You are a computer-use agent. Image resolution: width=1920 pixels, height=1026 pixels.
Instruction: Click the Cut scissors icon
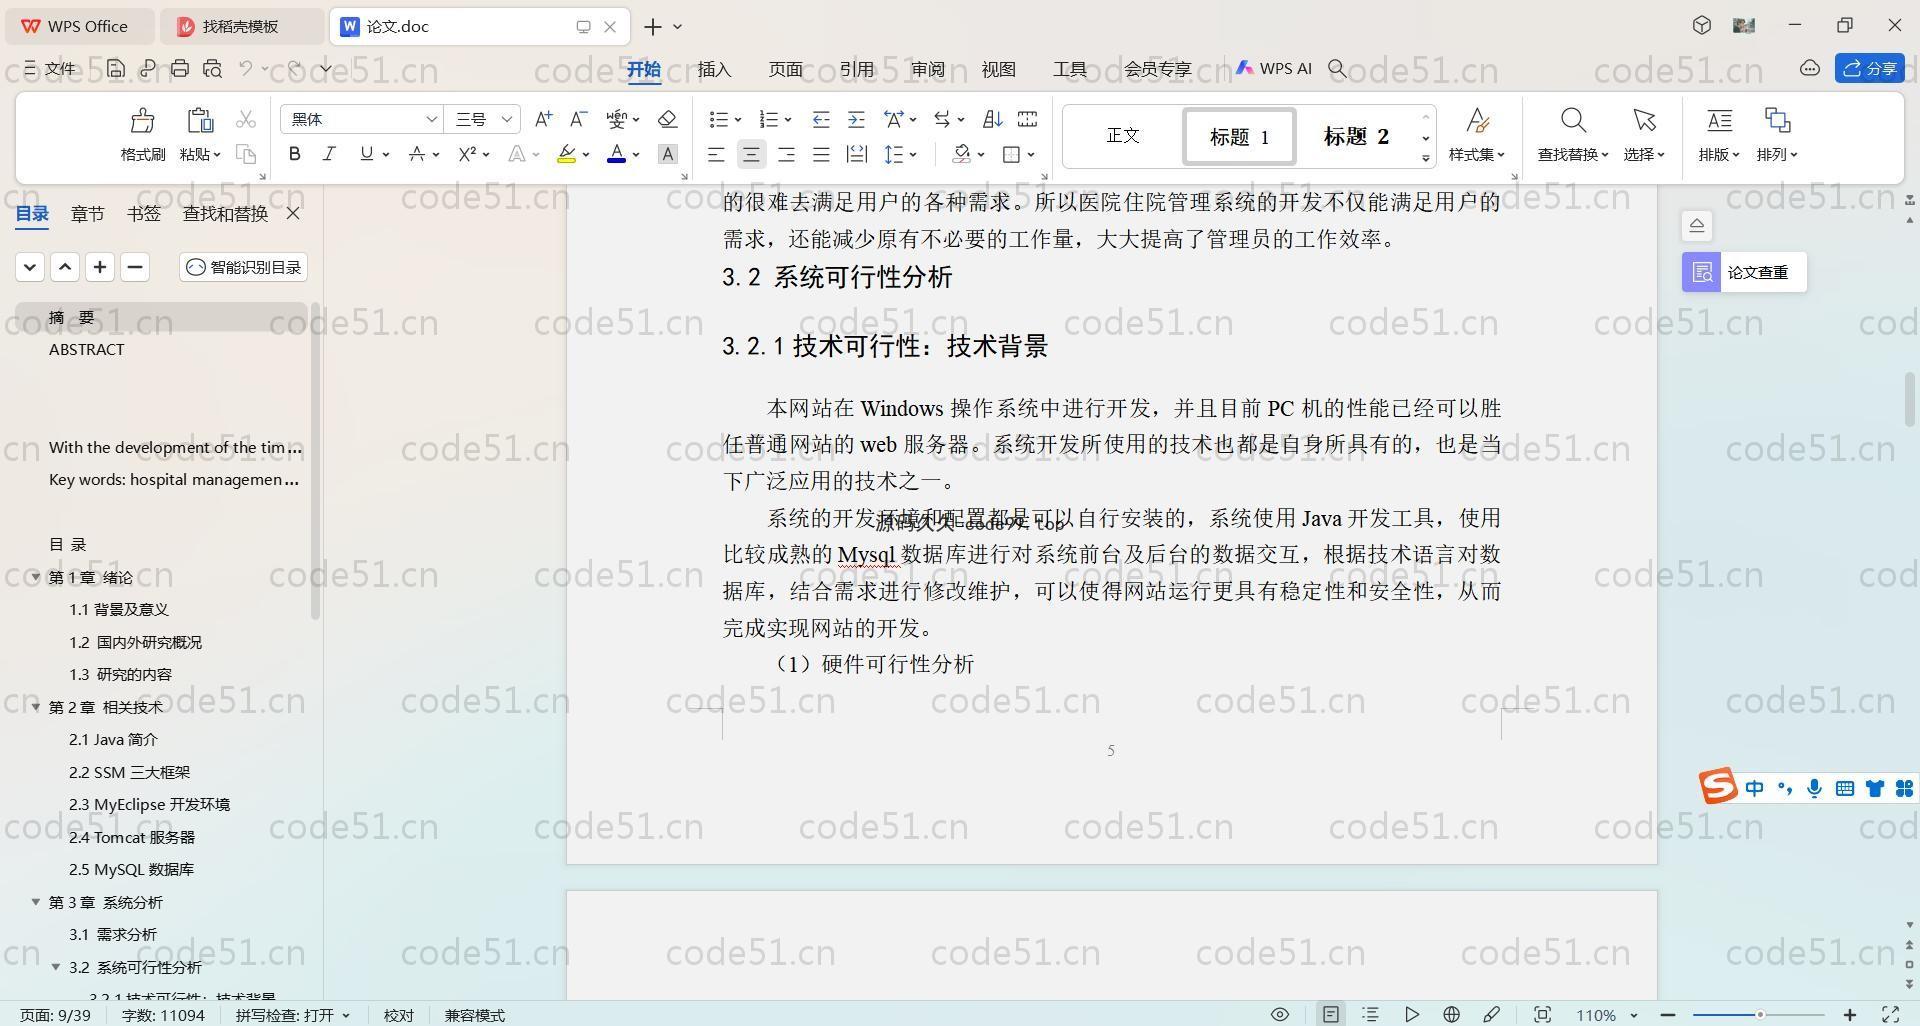pos(245,120)
